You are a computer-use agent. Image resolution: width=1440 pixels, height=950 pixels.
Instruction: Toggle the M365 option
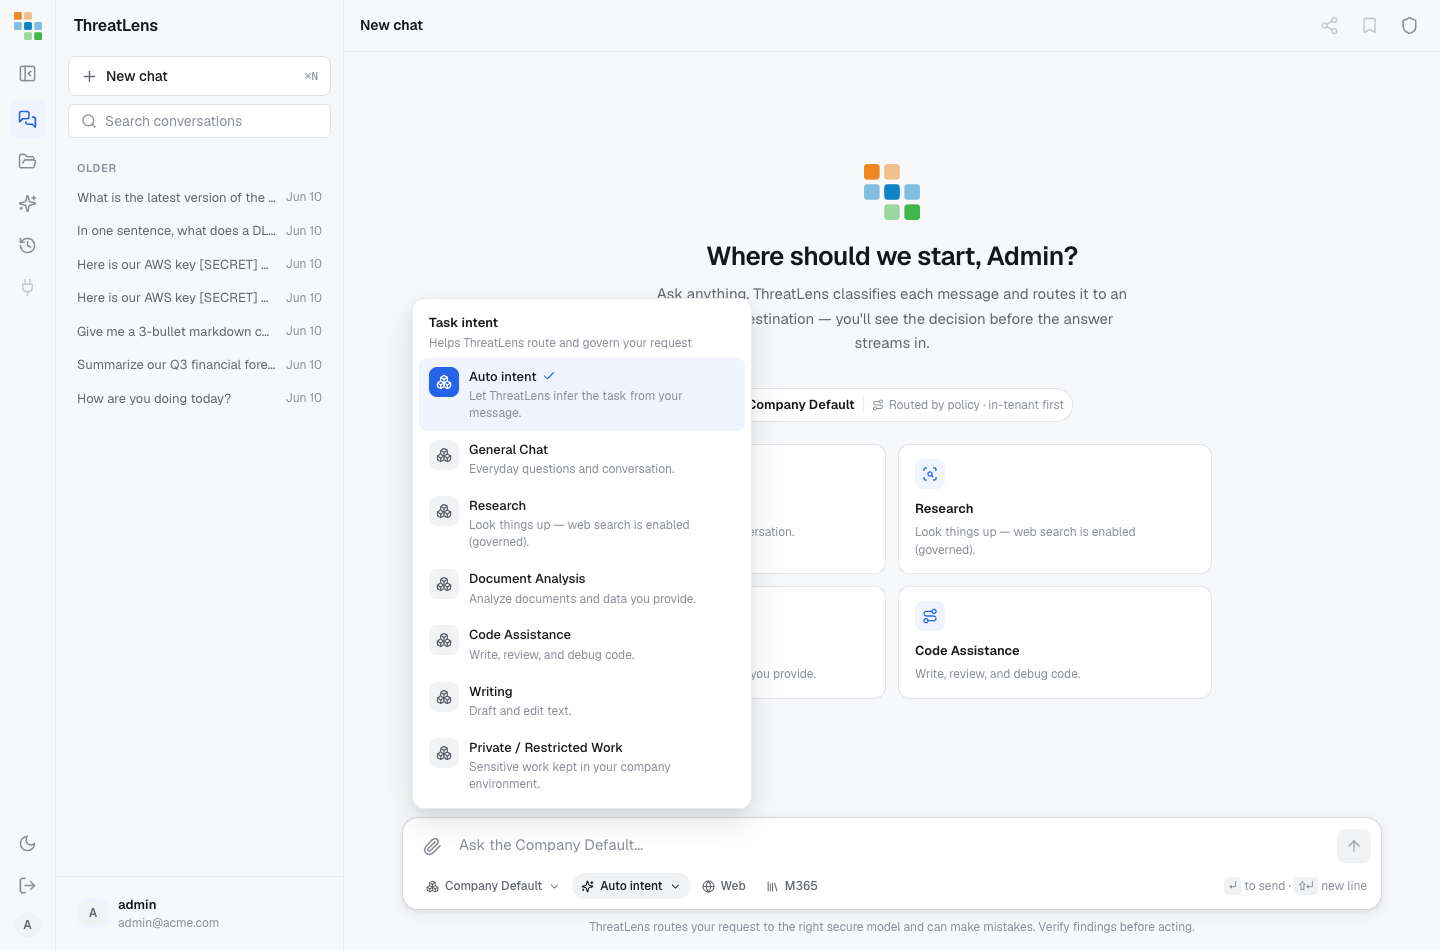tap(792, 886)
